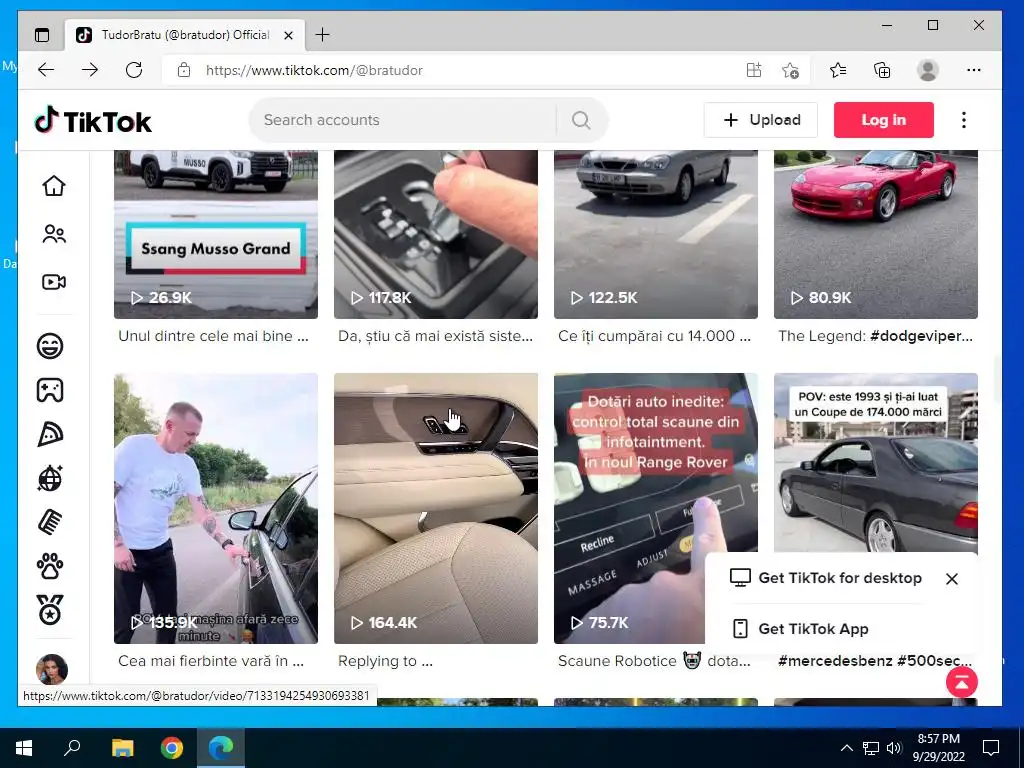1024x768 pixels.
Task: Close the TudorBratu browser tab
Action: [x=289, y=35]
